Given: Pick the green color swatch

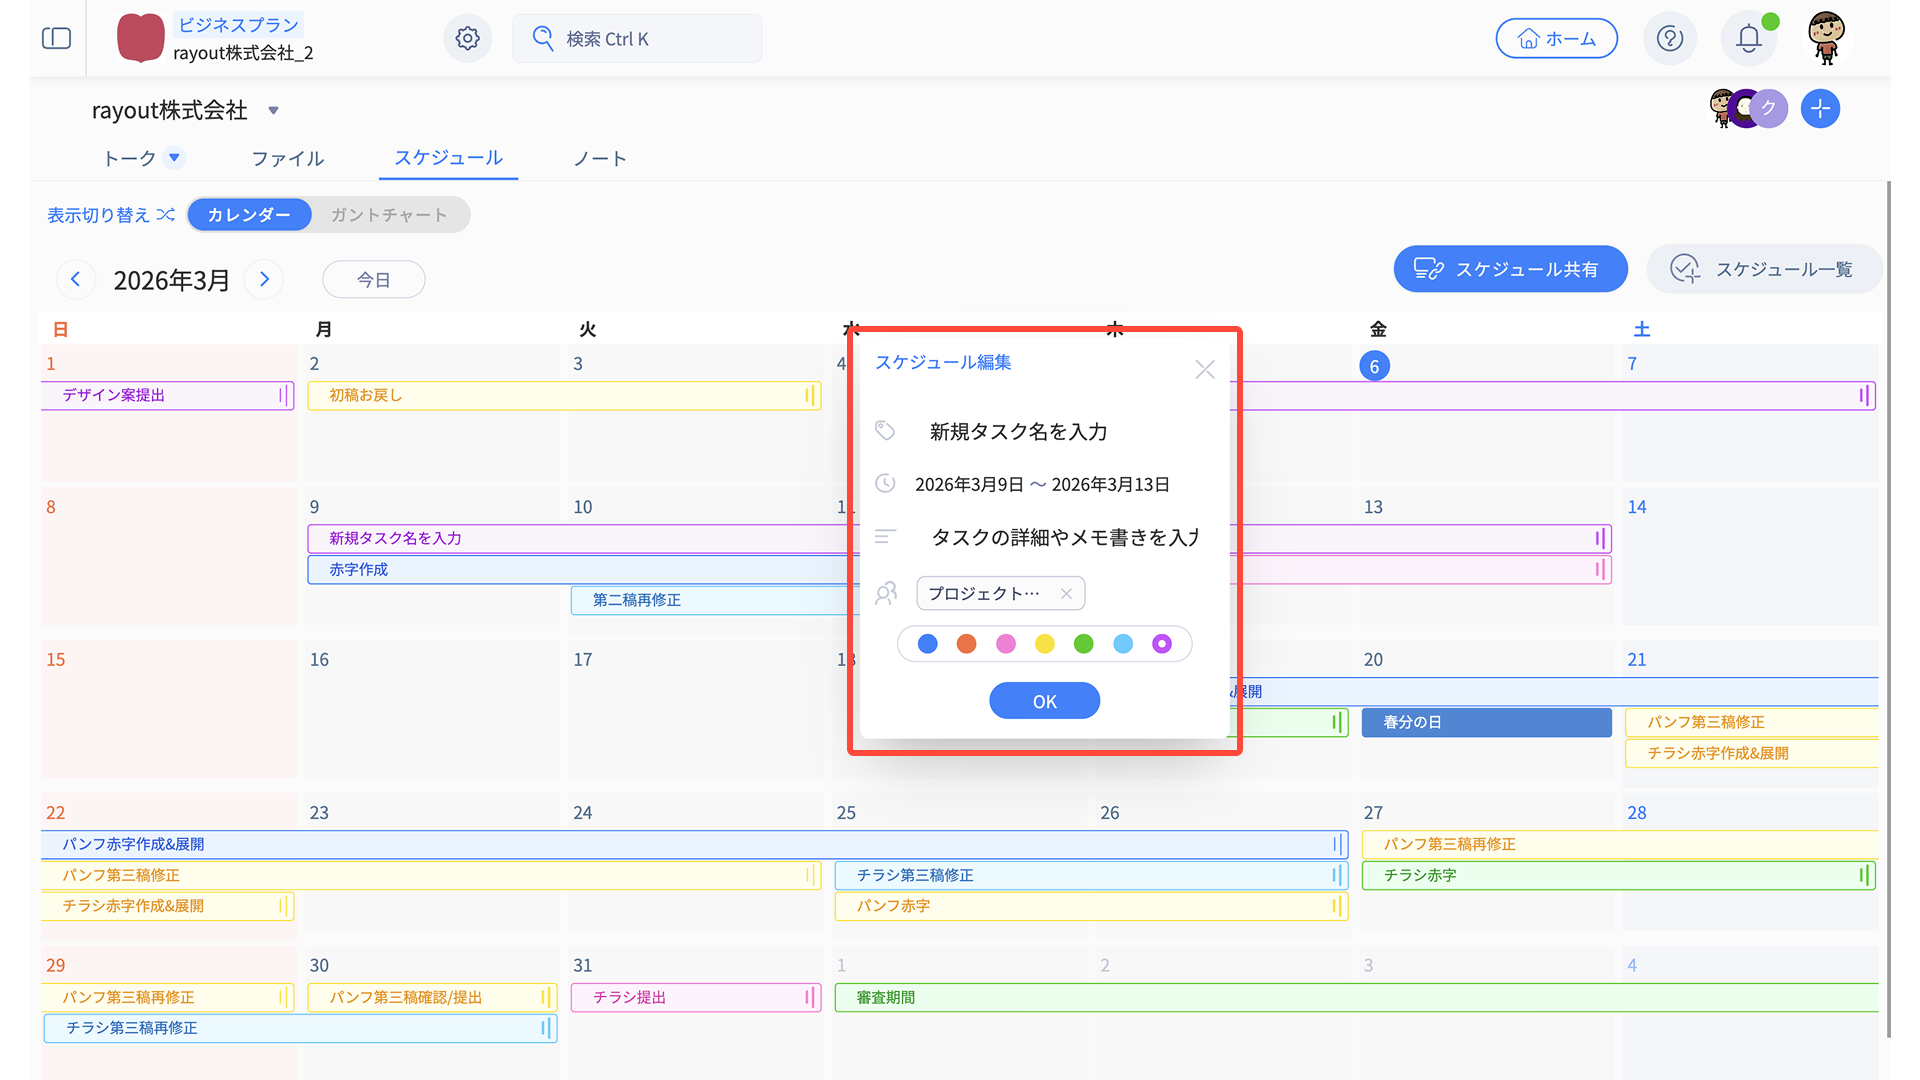Looking at the screenshot, I should [1083, 644].
